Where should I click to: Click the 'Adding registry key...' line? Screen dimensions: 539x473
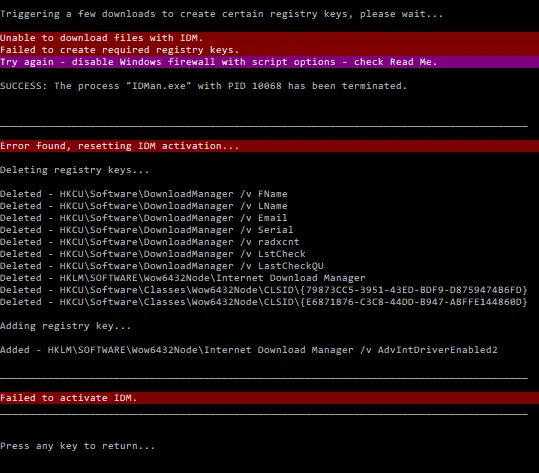click(x=65, y=326)
